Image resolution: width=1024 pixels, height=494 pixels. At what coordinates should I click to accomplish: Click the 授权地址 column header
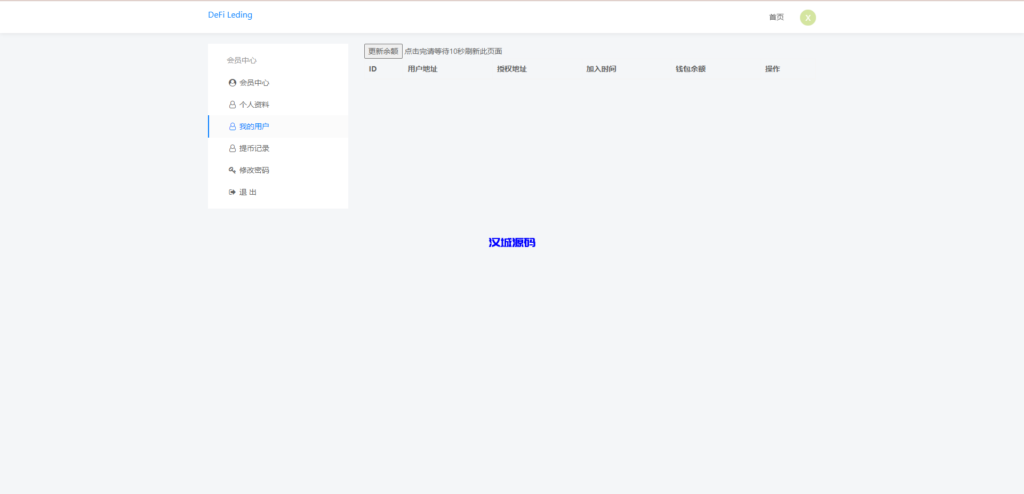click(x=511, y=69)
